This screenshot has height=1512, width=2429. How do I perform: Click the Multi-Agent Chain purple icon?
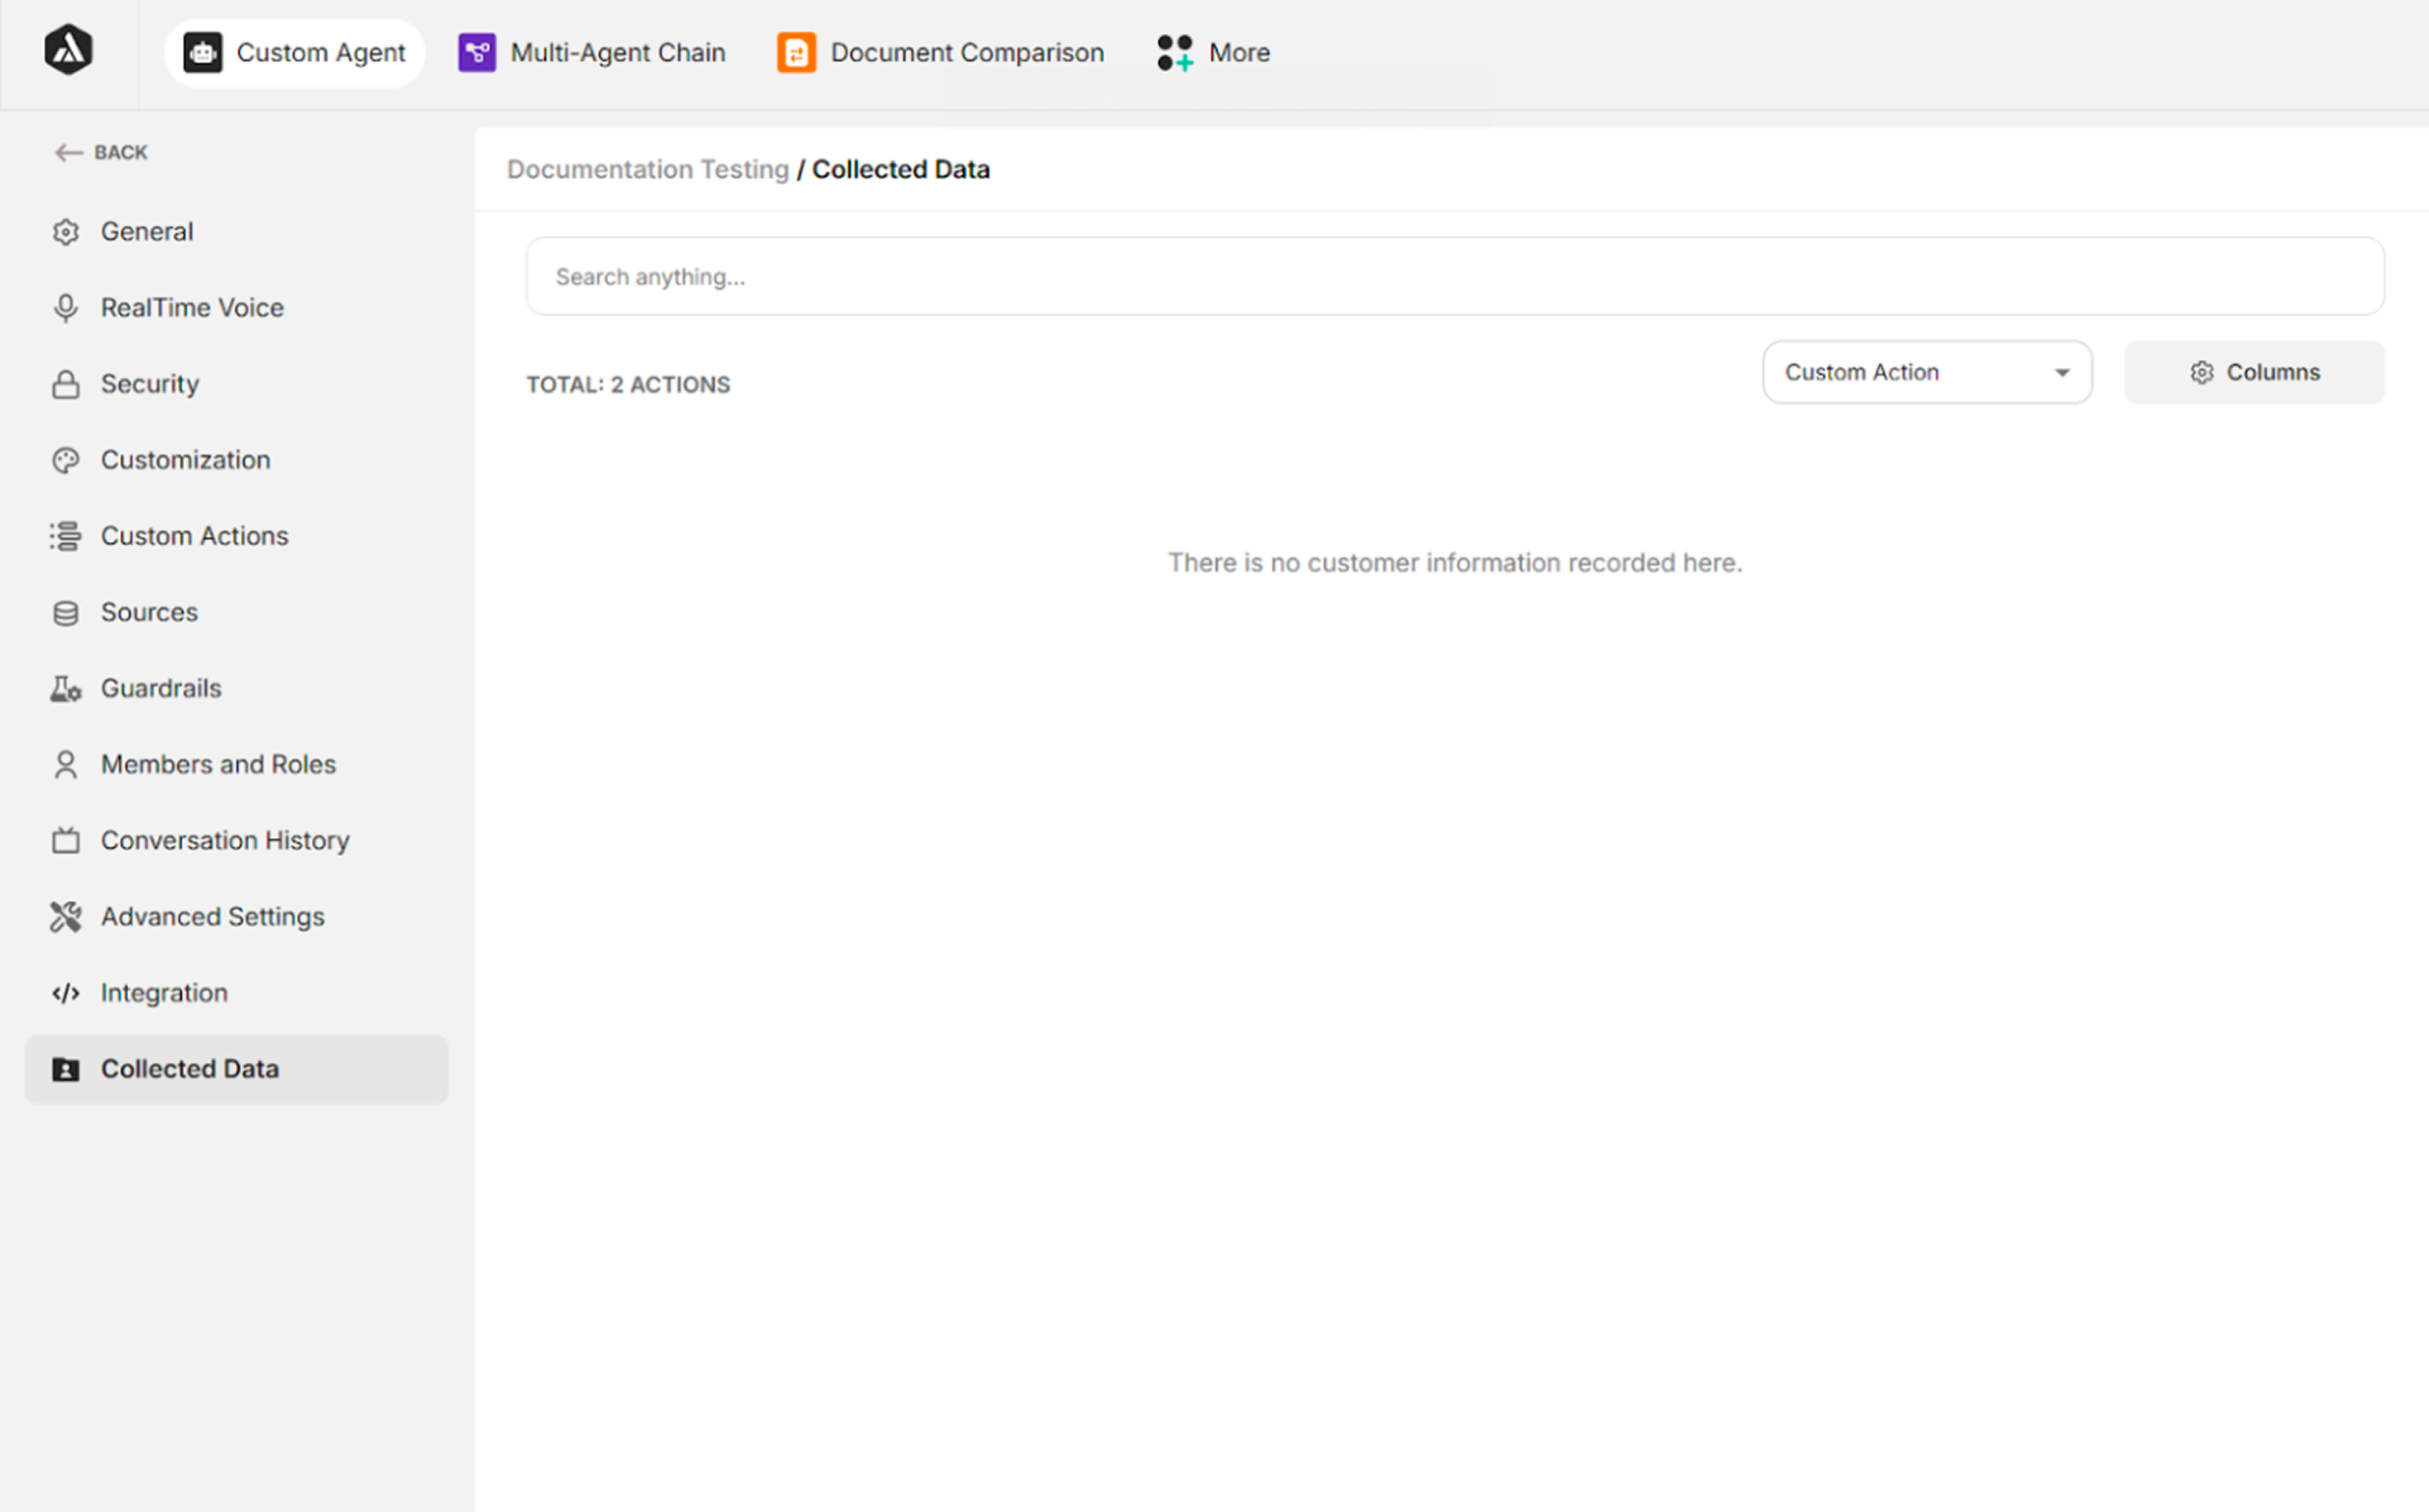point(477,52)
